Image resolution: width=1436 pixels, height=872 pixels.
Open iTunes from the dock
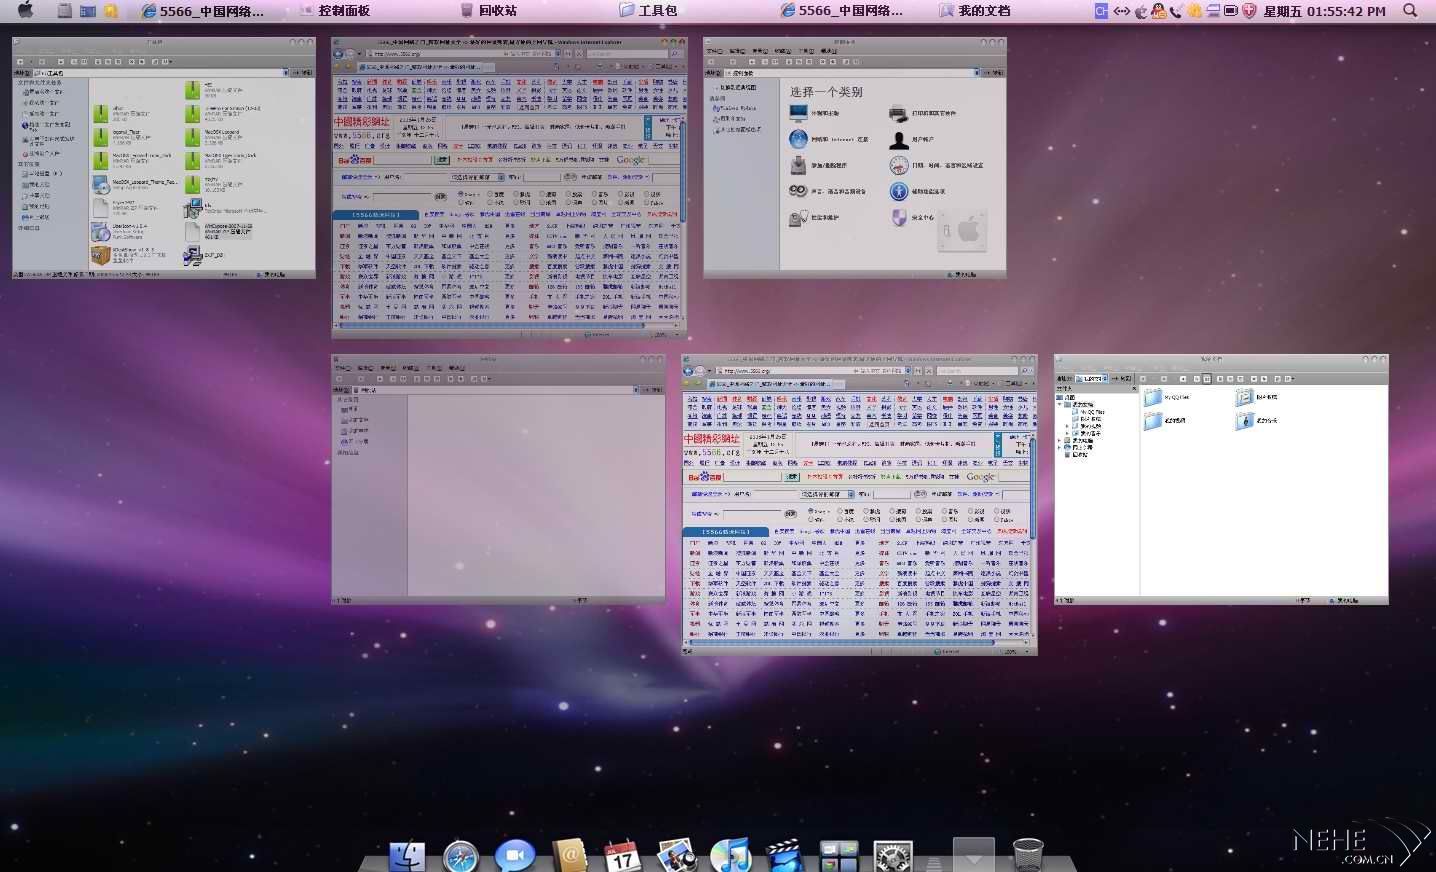(730, 857)
